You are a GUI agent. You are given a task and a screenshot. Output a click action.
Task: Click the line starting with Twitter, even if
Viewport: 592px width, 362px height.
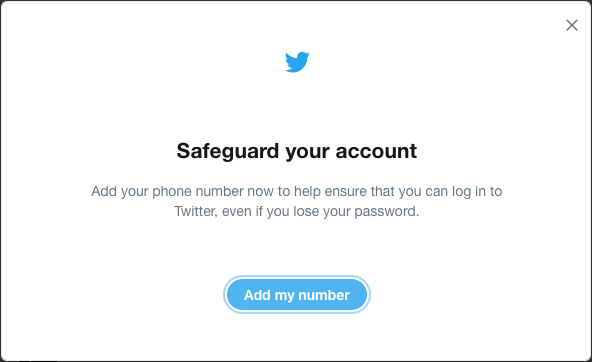pos(297,211)
